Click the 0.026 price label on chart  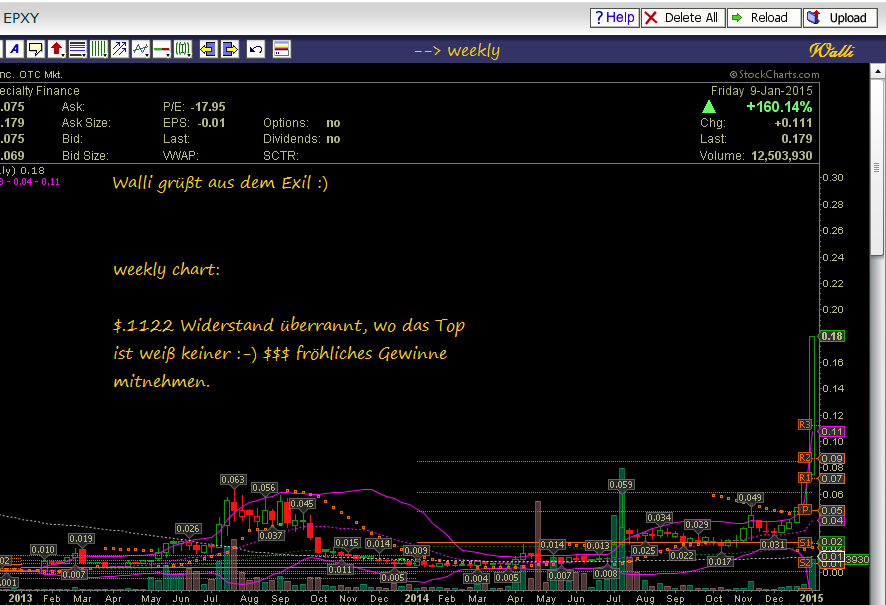188,529
